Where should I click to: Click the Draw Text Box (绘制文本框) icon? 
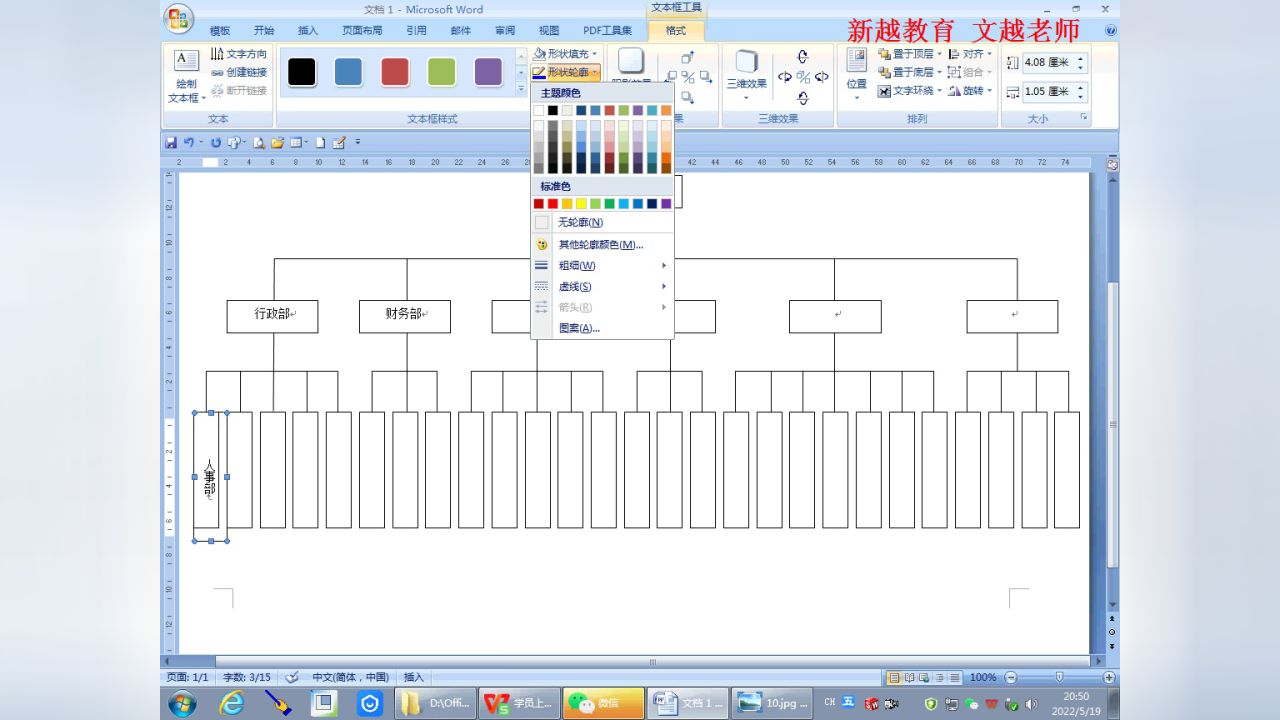click(186, 74)
